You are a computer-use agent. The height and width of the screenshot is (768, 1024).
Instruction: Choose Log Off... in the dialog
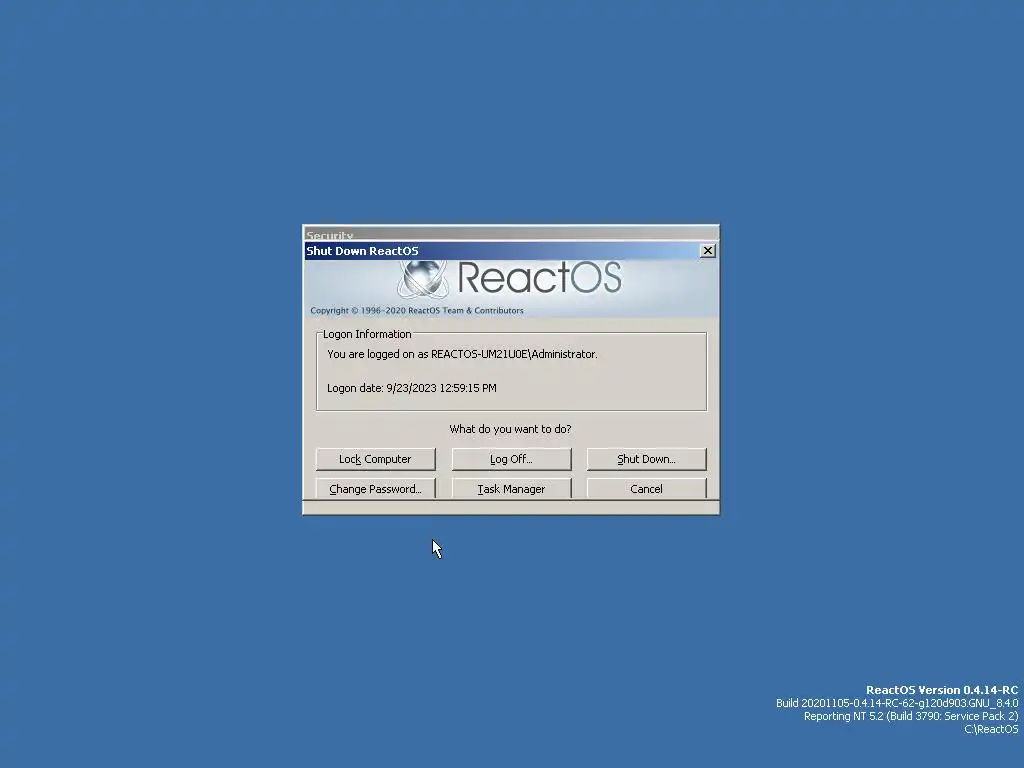point(511,459)
